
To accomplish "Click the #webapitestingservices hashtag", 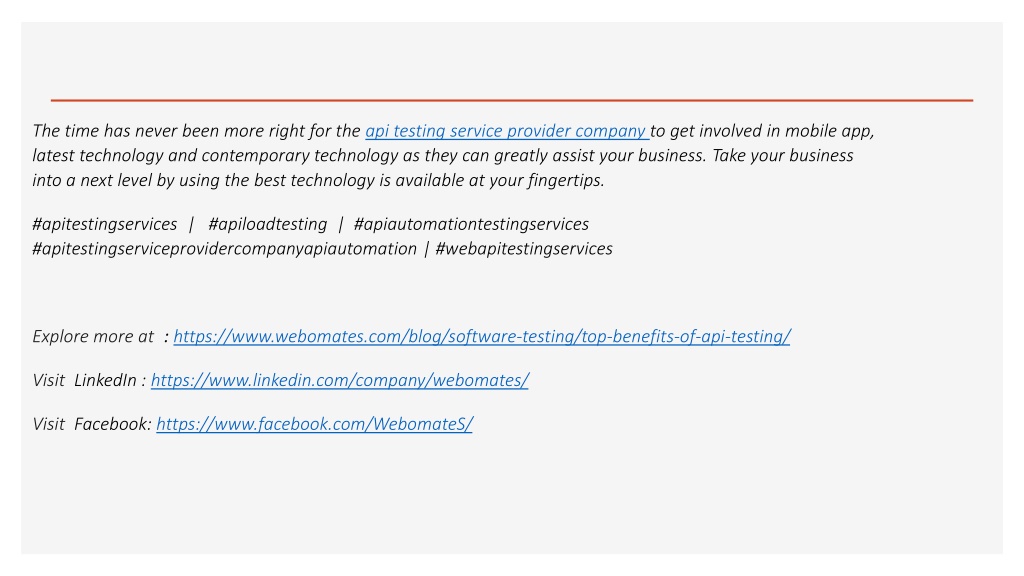I will click(x=524, y=249).
